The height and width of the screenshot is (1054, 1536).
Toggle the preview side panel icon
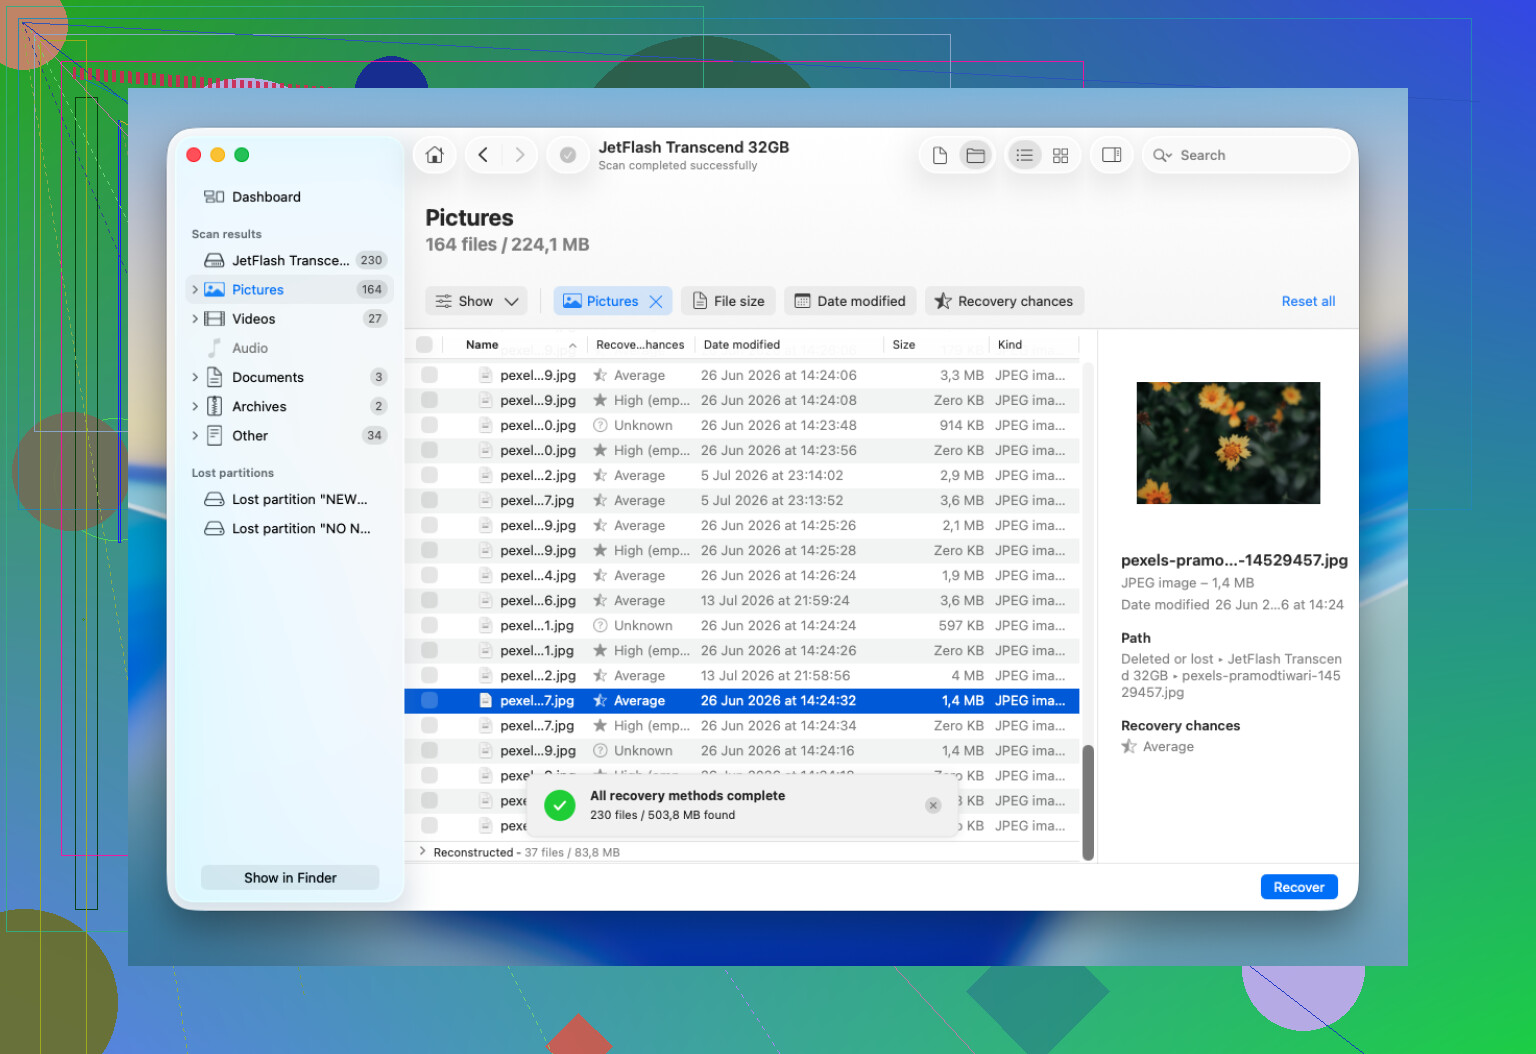coord(1111,155)
